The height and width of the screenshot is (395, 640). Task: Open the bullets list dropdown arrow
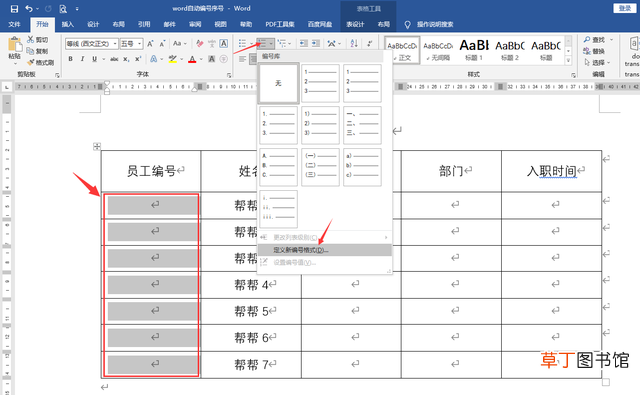pyautogui.click(x=251, y=44)
